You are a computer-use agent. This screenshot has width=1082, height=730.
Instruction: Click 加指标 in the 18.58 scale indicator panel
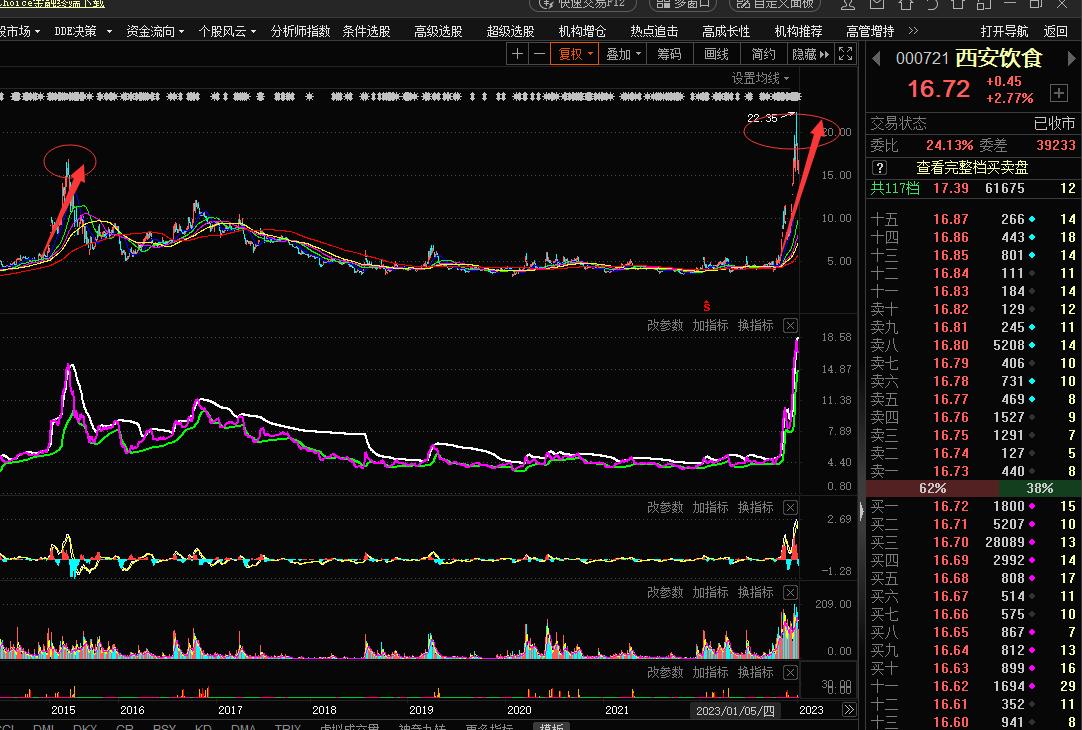(x=711, y=325)
